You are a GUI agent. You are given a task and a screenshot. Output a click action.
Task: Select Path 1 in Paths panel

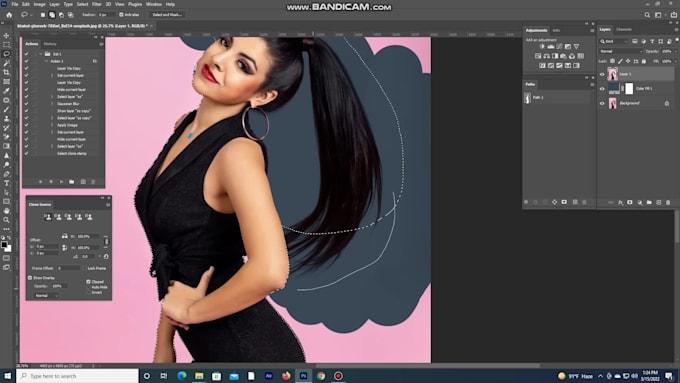coord(557,98)
